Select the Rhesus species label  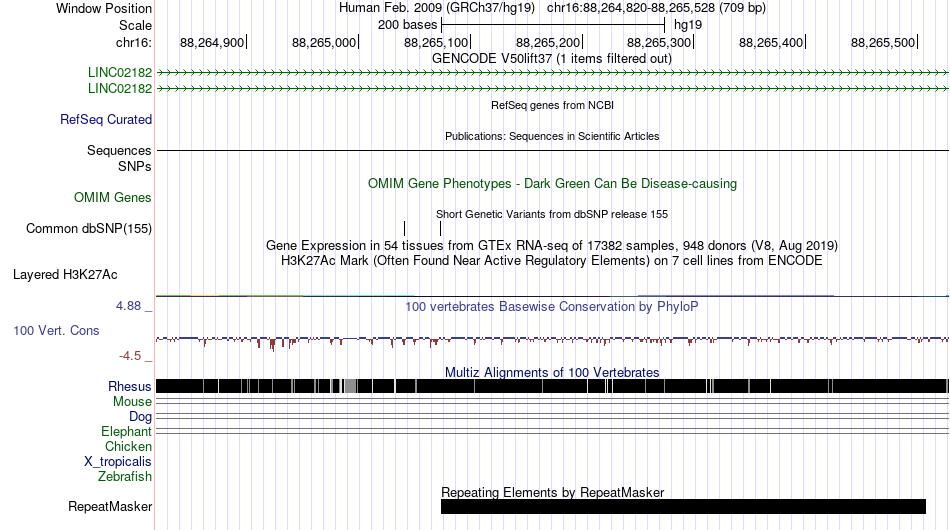tap(130, 386)
